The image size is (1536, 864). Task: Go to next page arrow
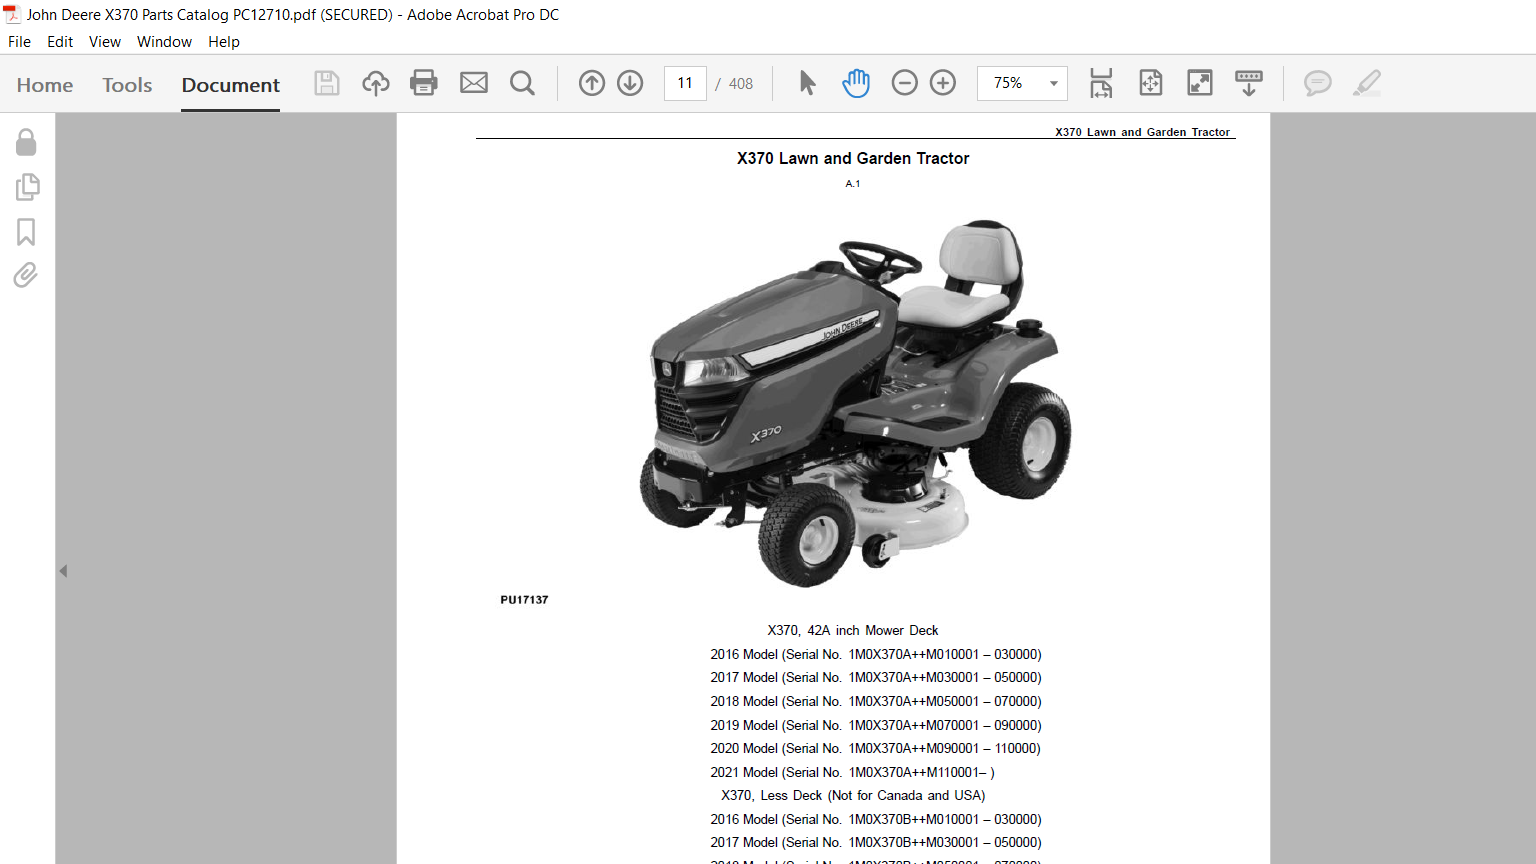tap(630, 83)
